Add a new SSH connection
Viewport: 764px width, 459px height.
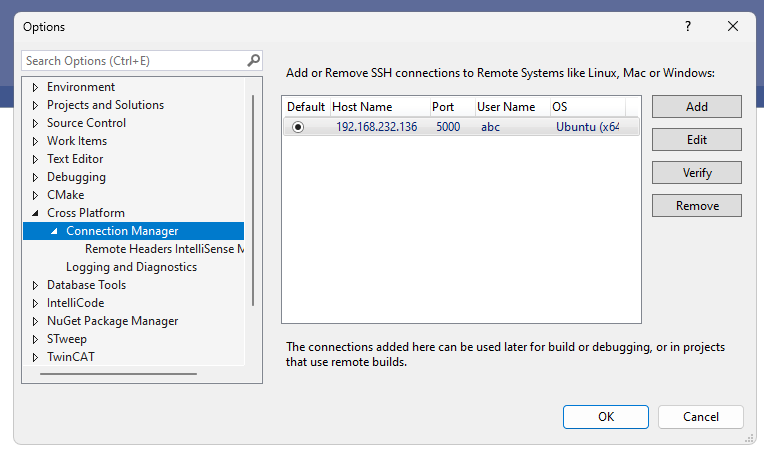697,107
